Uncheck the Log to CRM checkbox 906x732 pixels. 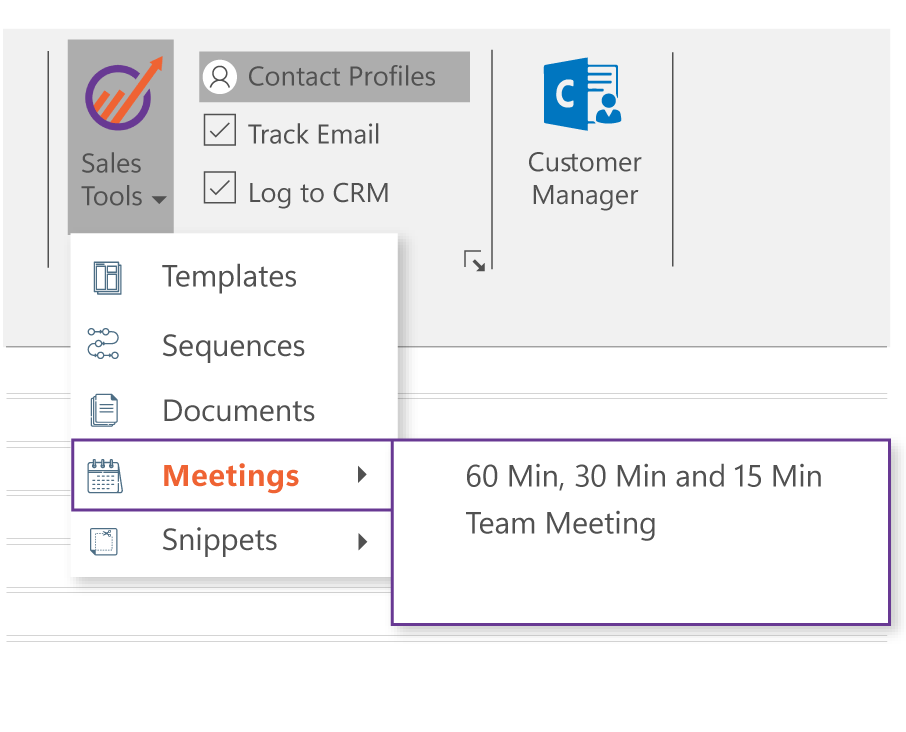[220, 188]
